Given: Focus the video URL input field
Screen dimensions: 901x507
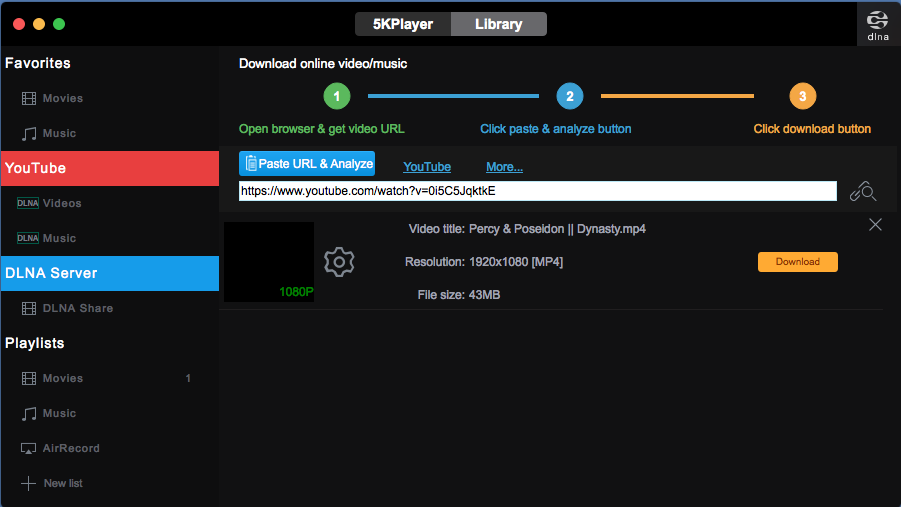Looking at the screenshot, I should tap(538, 191).
